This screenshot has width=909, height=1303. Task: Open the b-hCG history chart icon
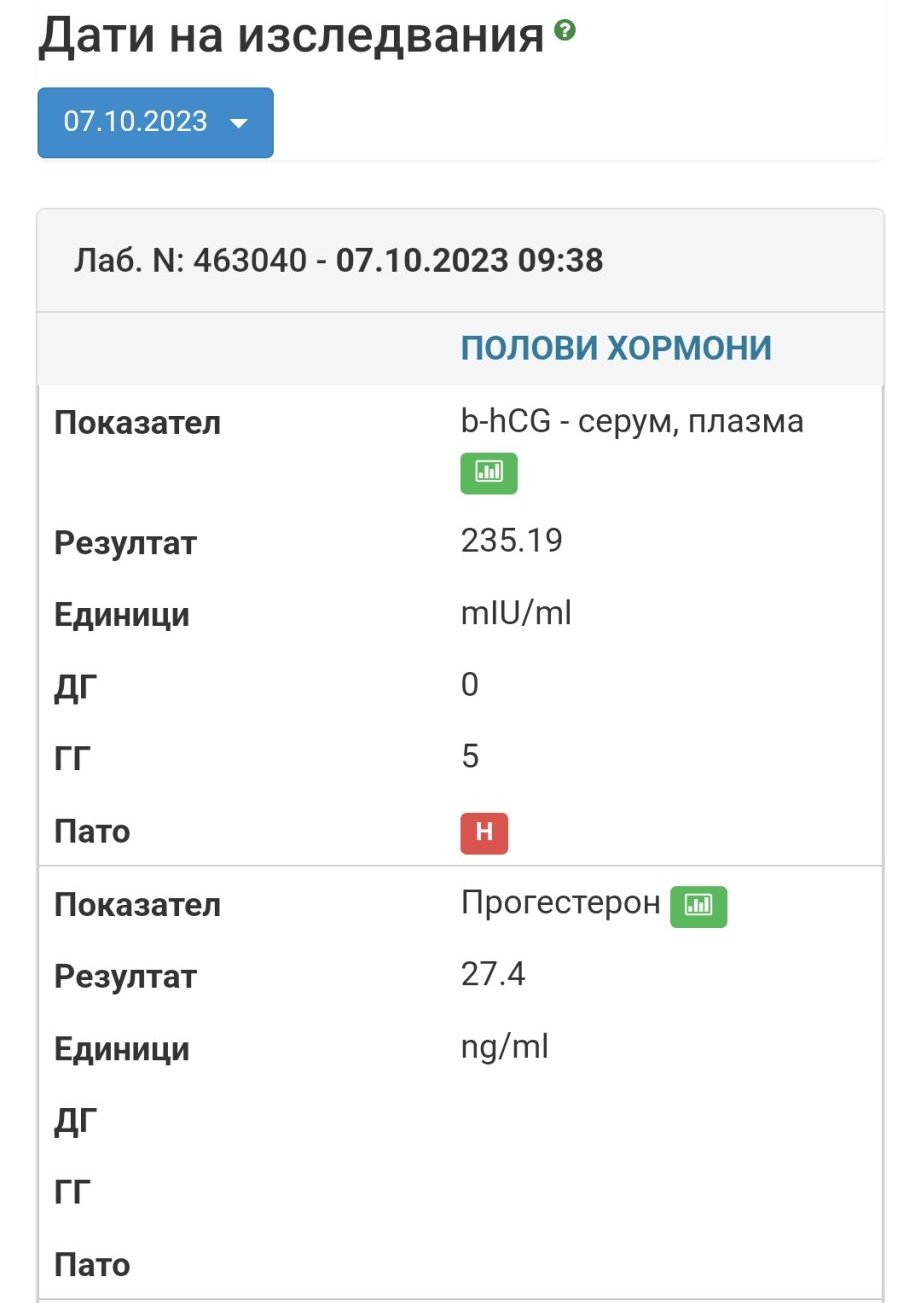pyautogui.click(x=488, y=473)
